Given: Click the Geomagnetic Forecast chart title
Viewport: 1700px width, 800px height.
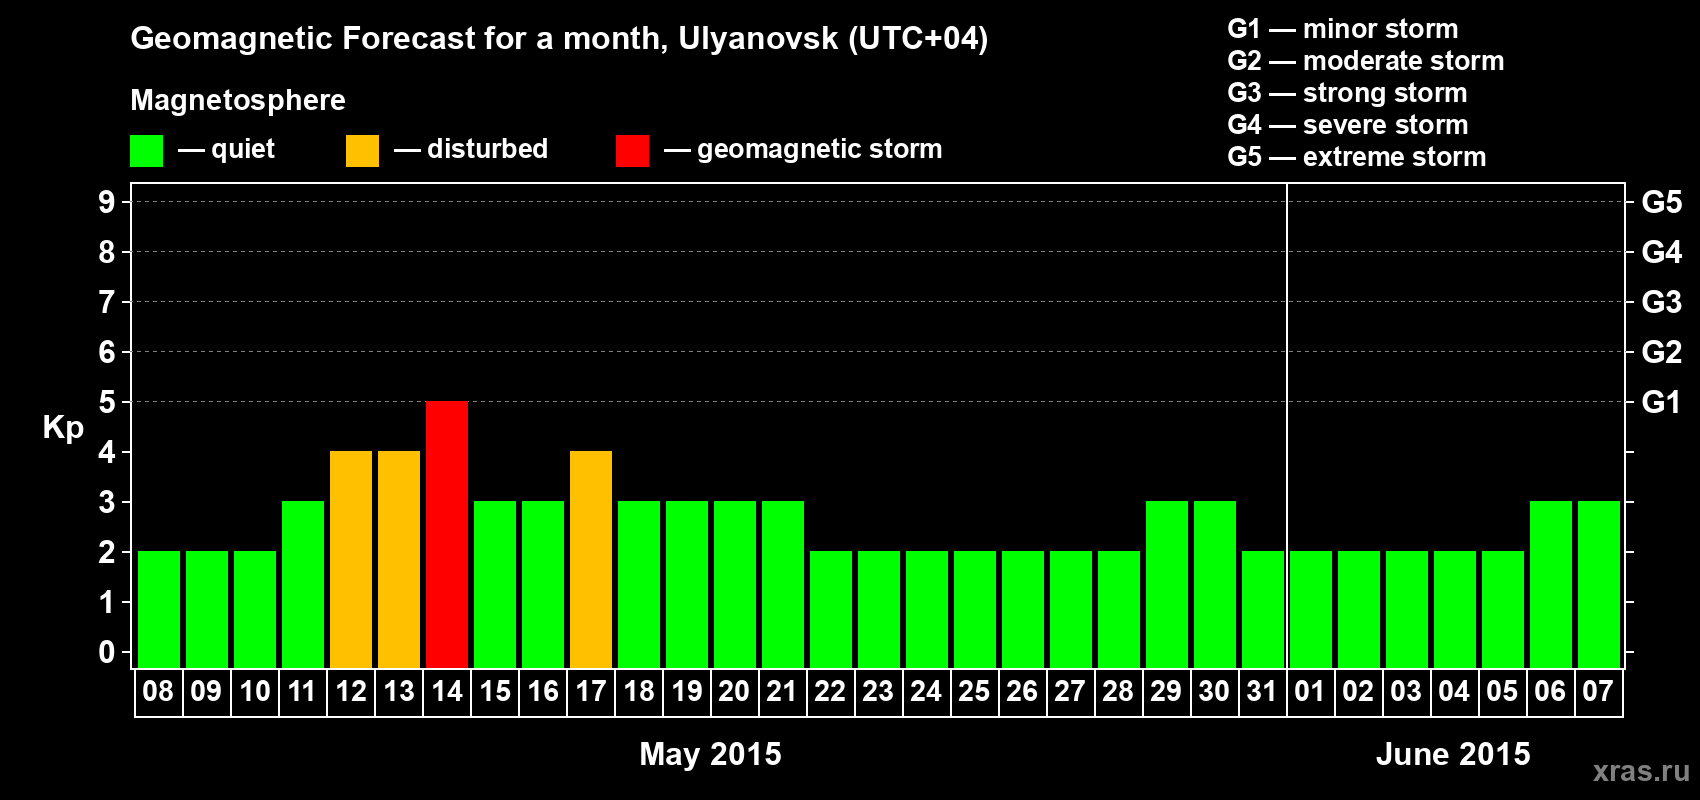Looking at the screenshot, I should (559, 39).
